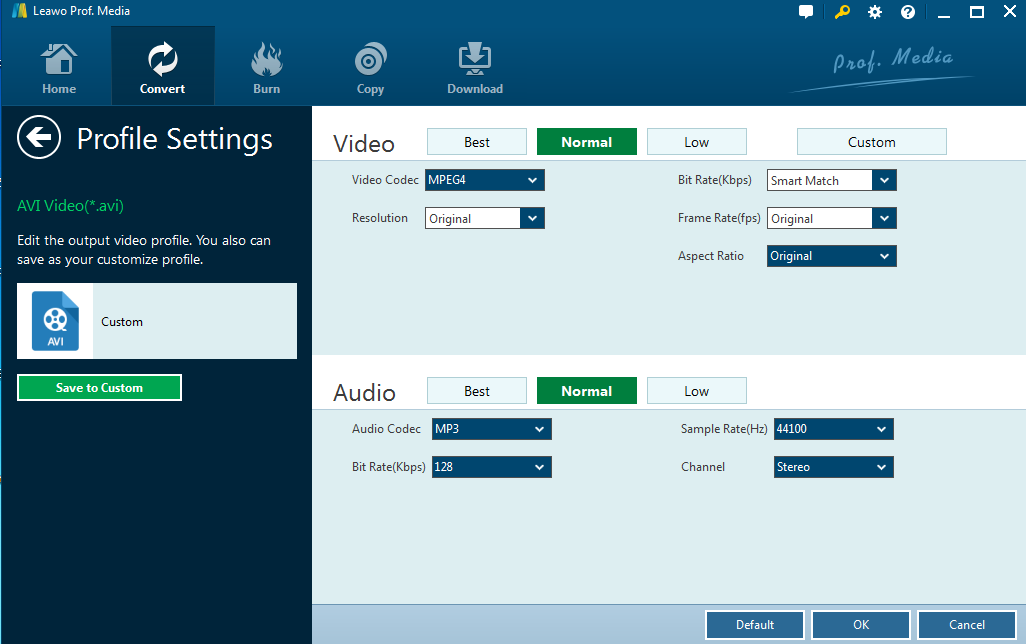Image resolution: width=1026 pixels, height=644 pixels.
Task: Click the help question mark icon
Action: click(x=908, y=12)
